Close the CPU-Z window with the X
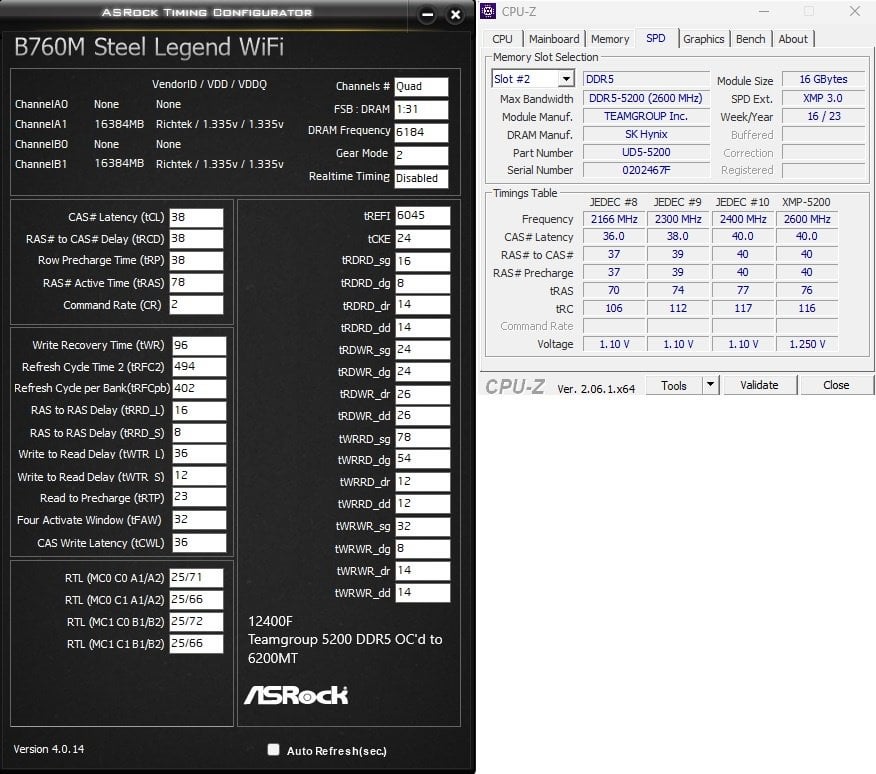The image size is (876, 774). [x=855, y=11]
